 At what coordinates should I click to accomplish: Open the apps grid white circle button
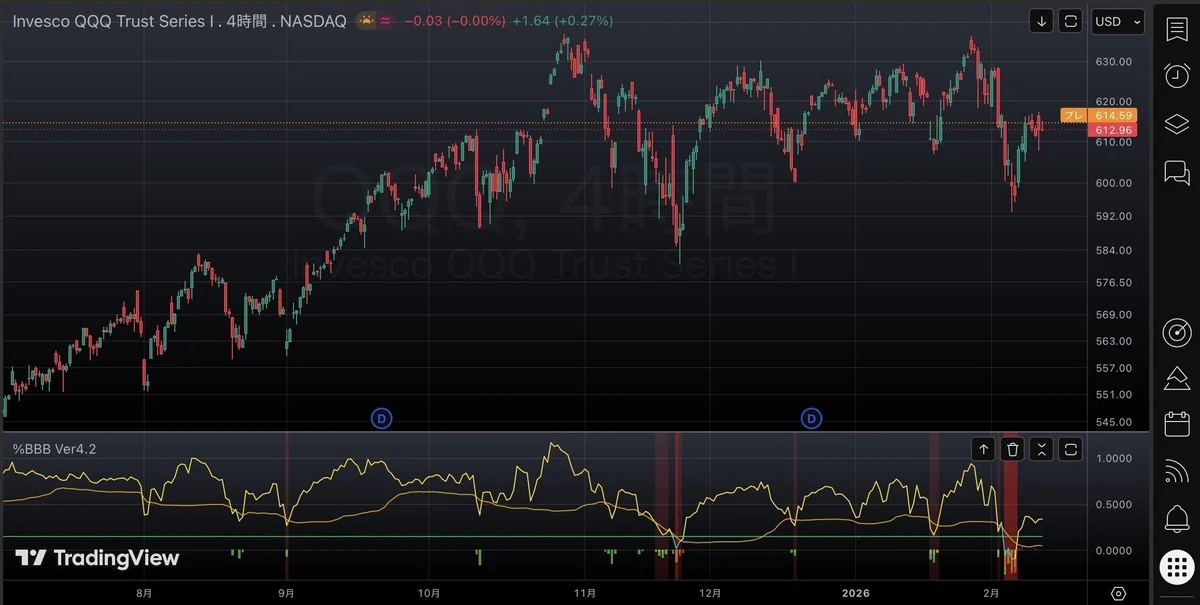coord(1176,567)
